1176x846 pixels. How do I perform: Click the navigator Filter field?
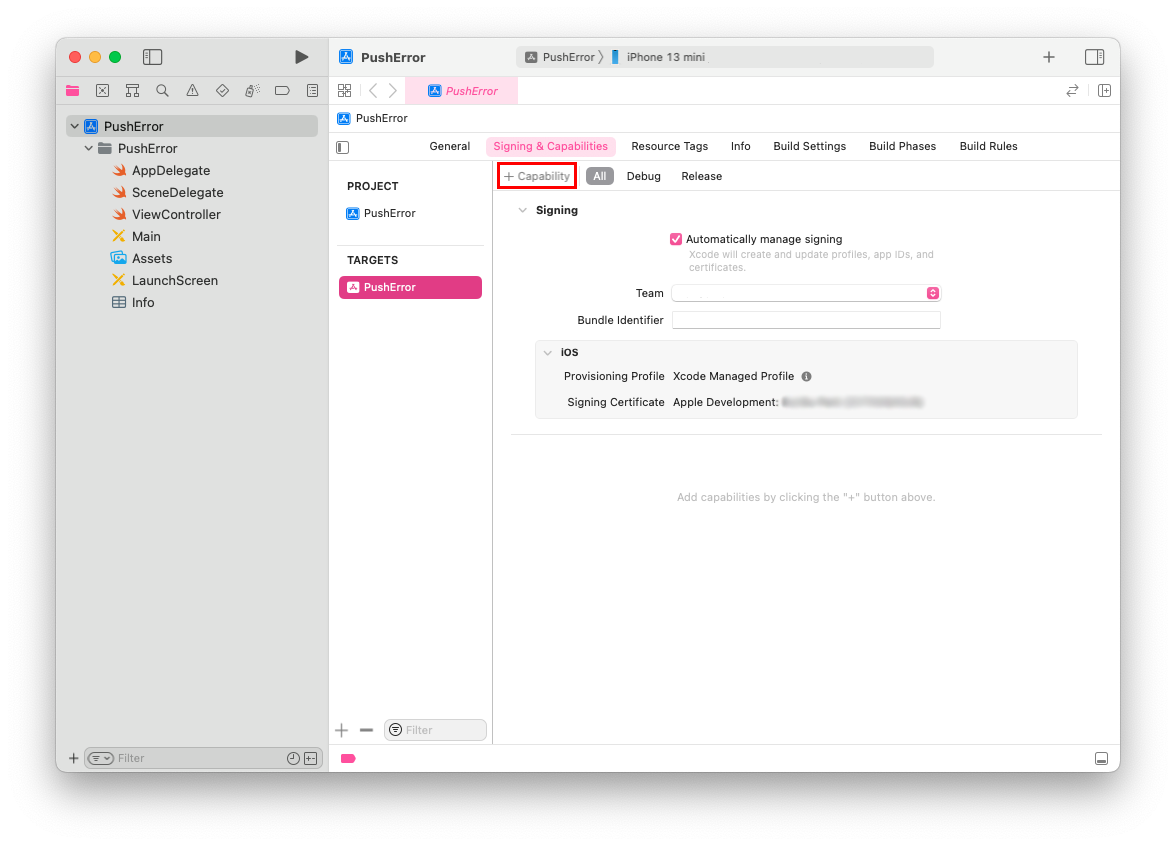coord(203,758)
